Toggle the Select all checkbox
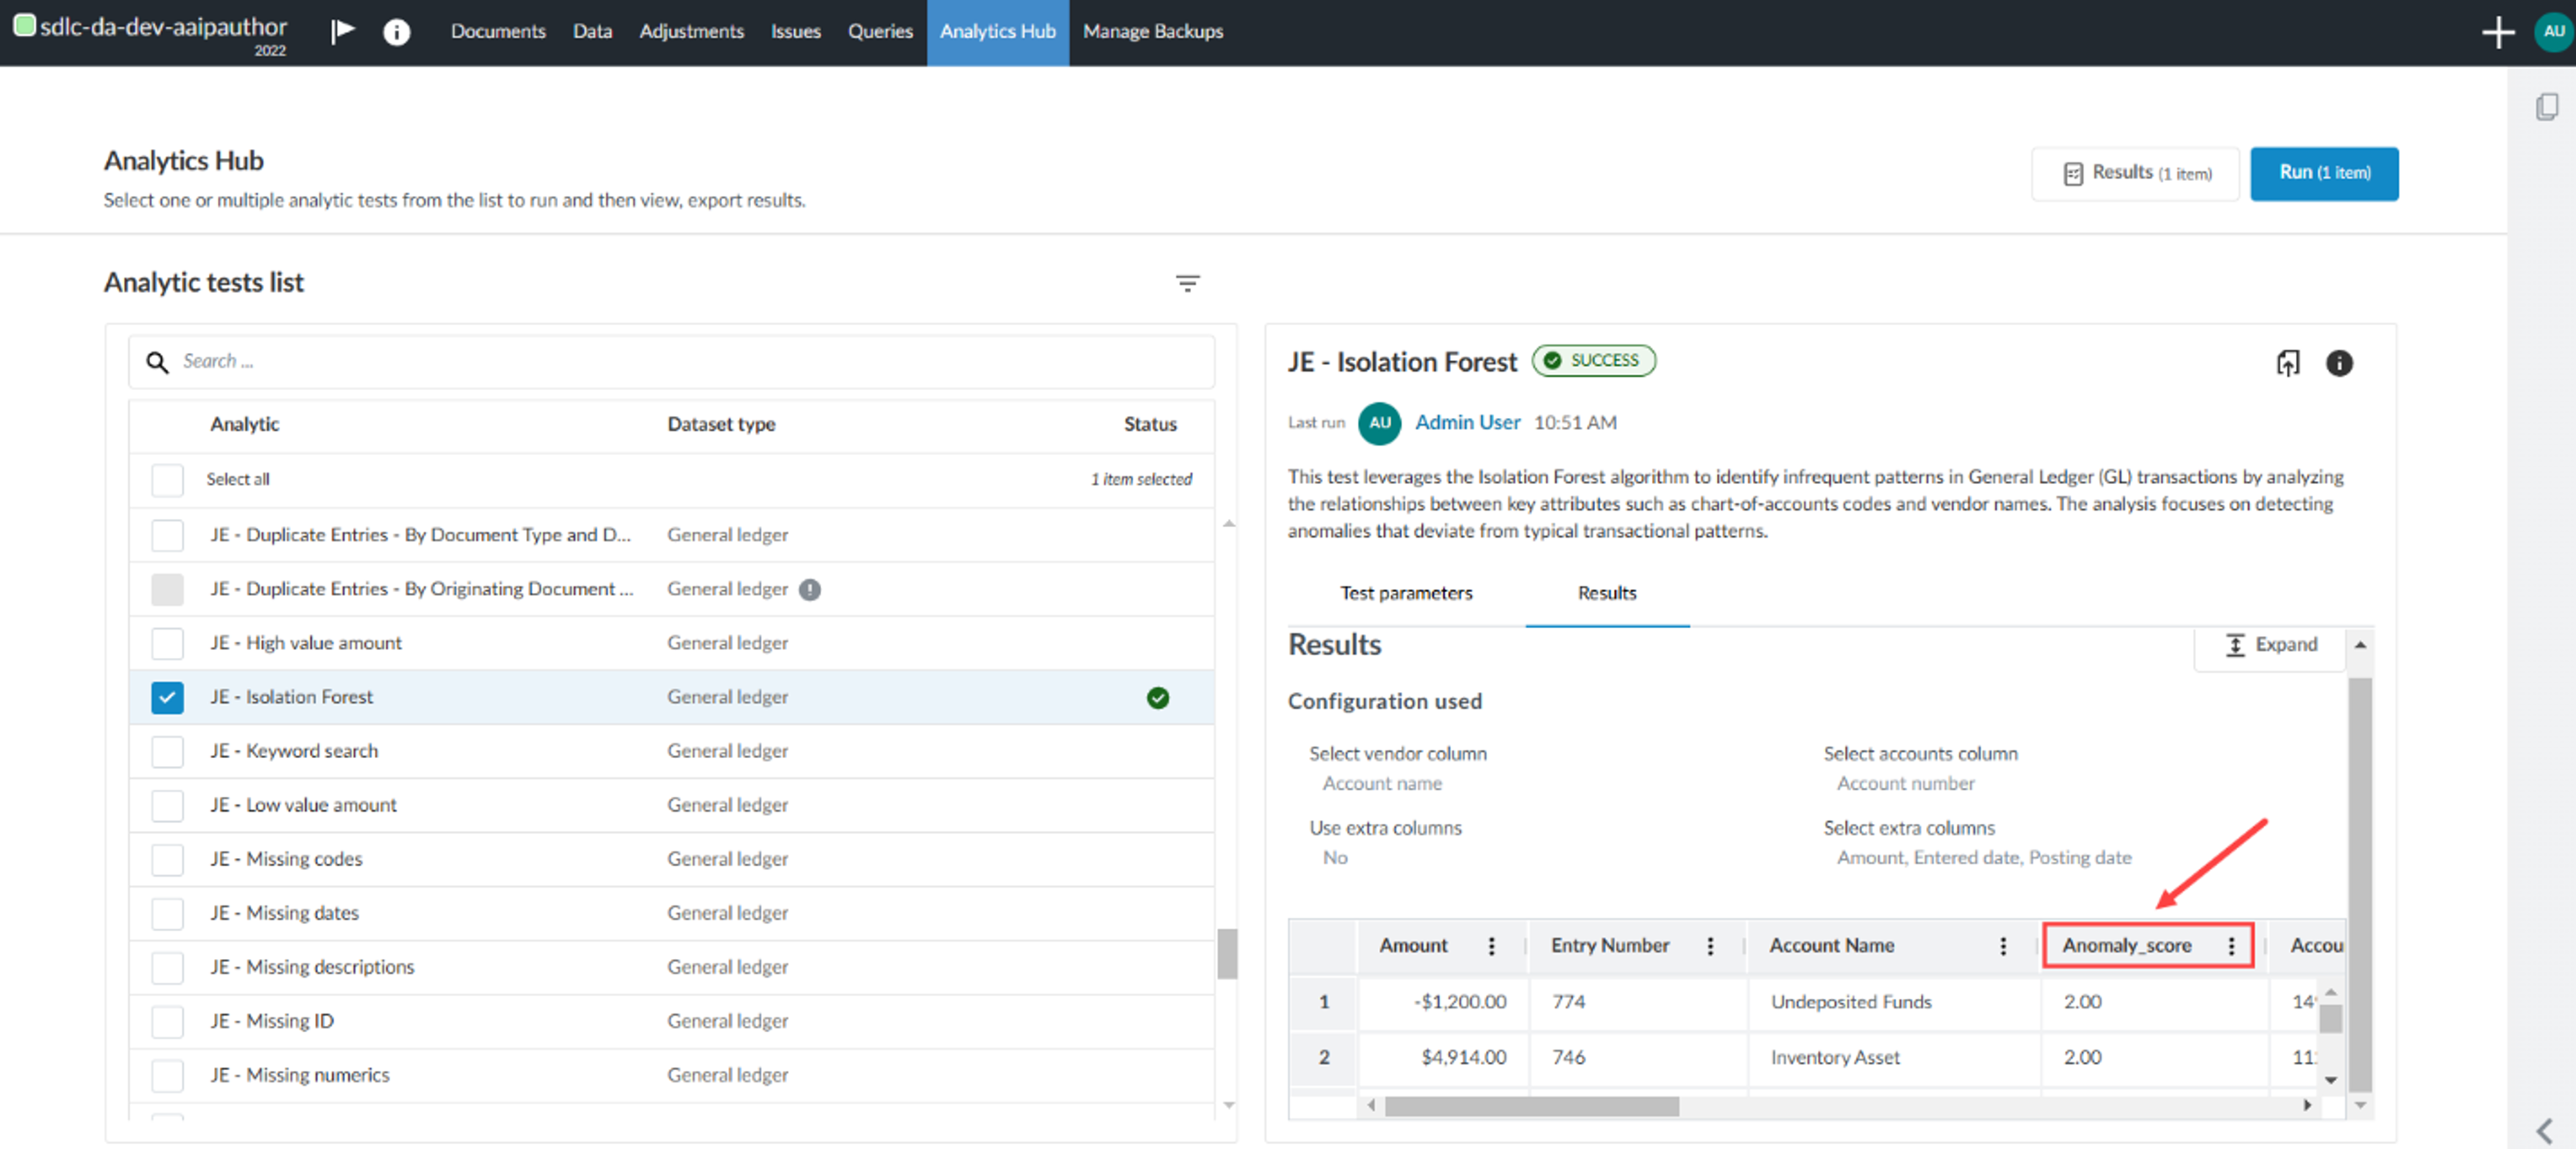This screenshot has height=1149, width=2576. point(167,480)
